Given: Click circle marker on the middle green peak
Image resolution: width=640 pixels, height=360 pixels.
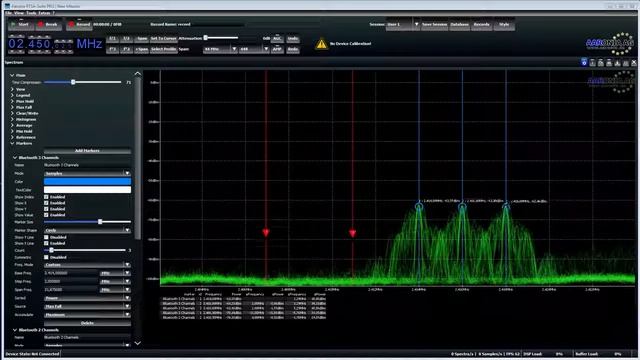Looking at the screenshot, I should (462, 207).
